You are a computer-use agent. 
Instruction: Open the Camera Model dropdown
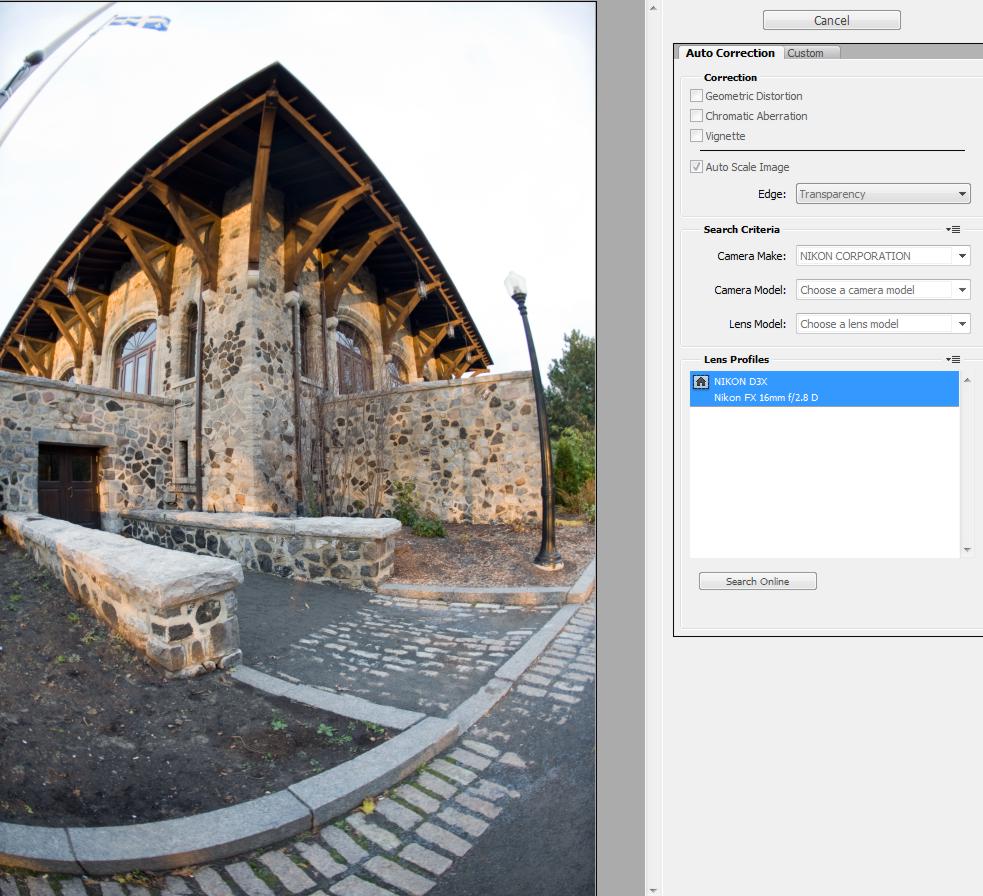883,290
